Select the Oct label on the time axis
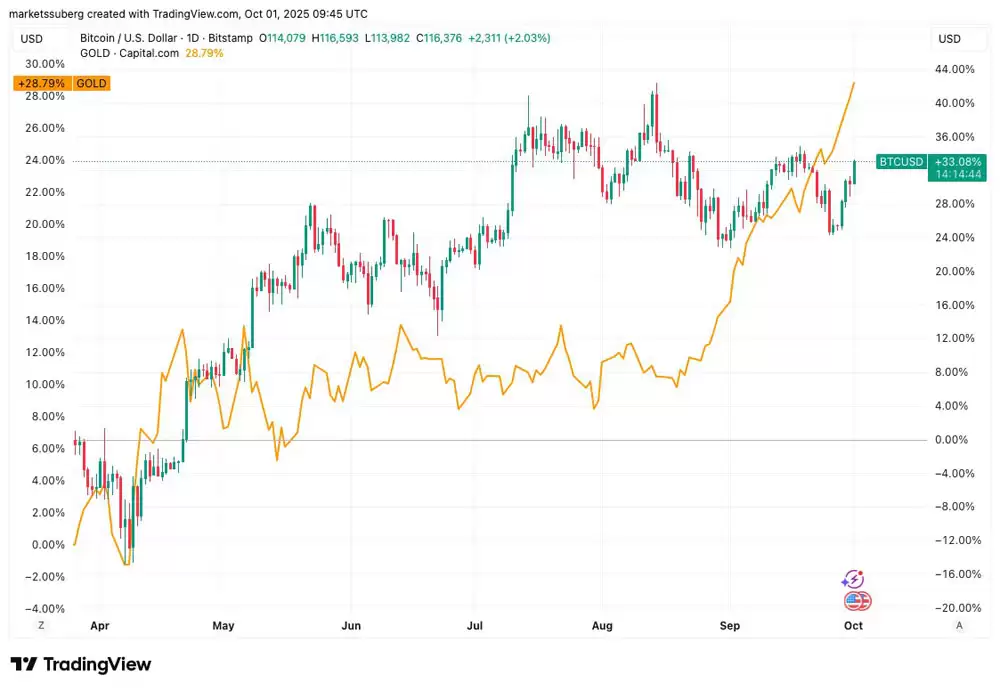 [853, 625]
